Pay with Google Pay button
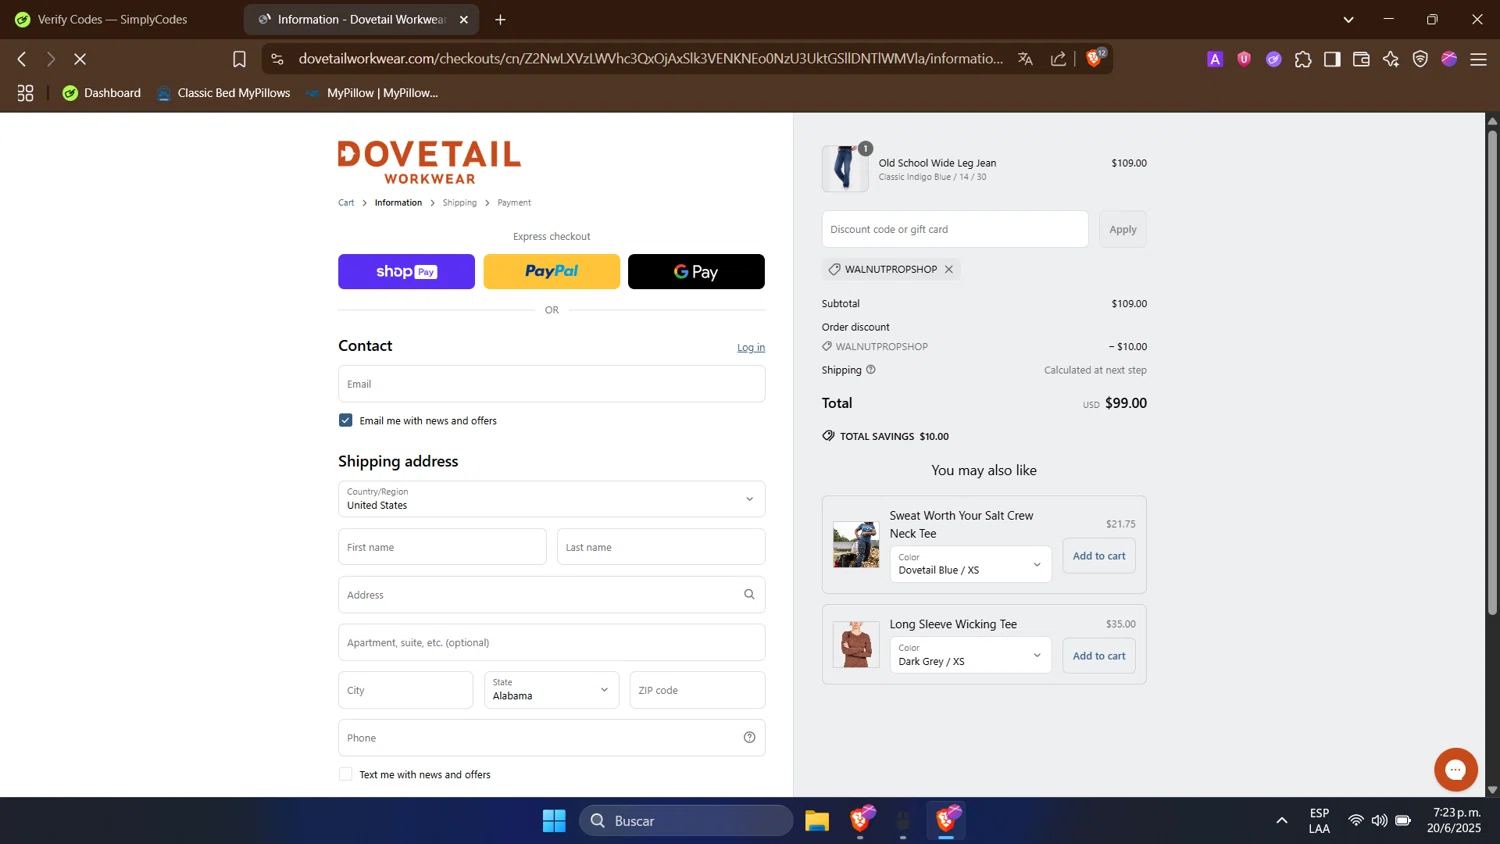 click(696, 272)
